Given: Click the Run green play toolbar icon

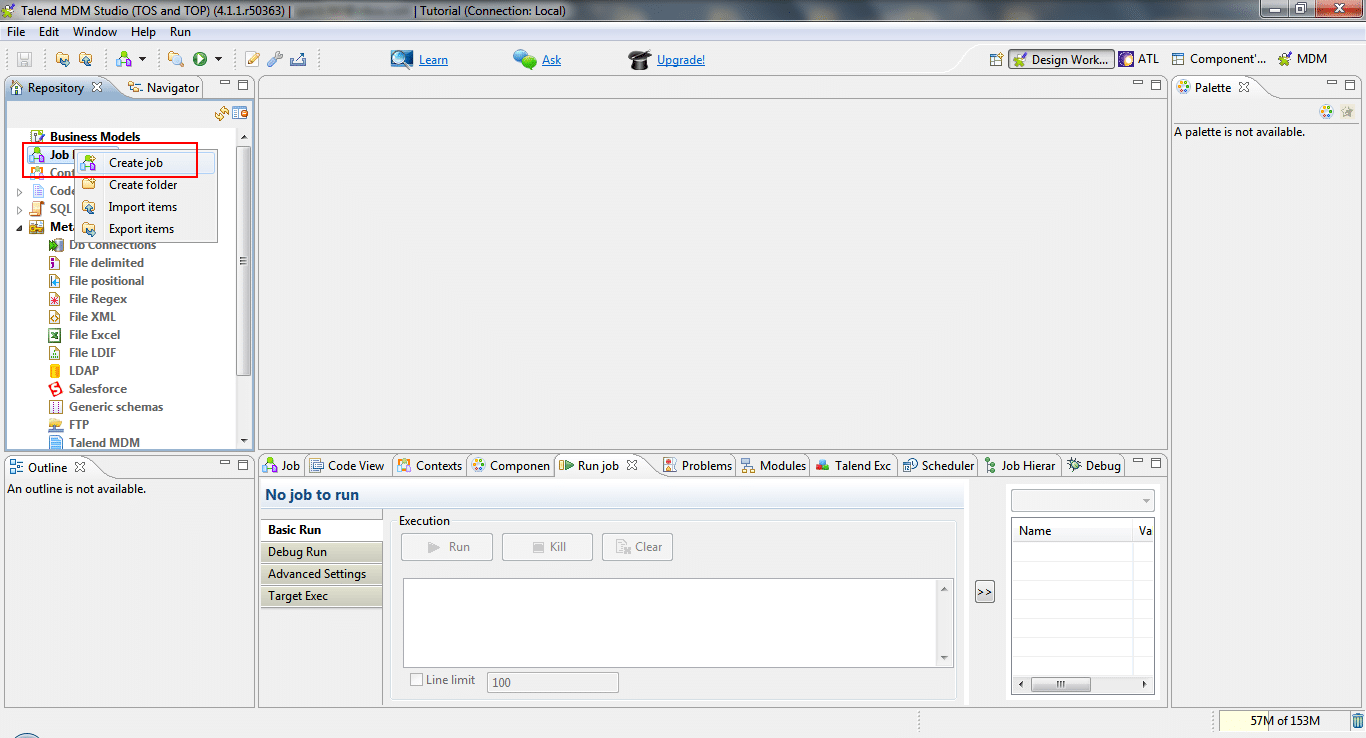Looking at the screenshot, I should point(200,60).
